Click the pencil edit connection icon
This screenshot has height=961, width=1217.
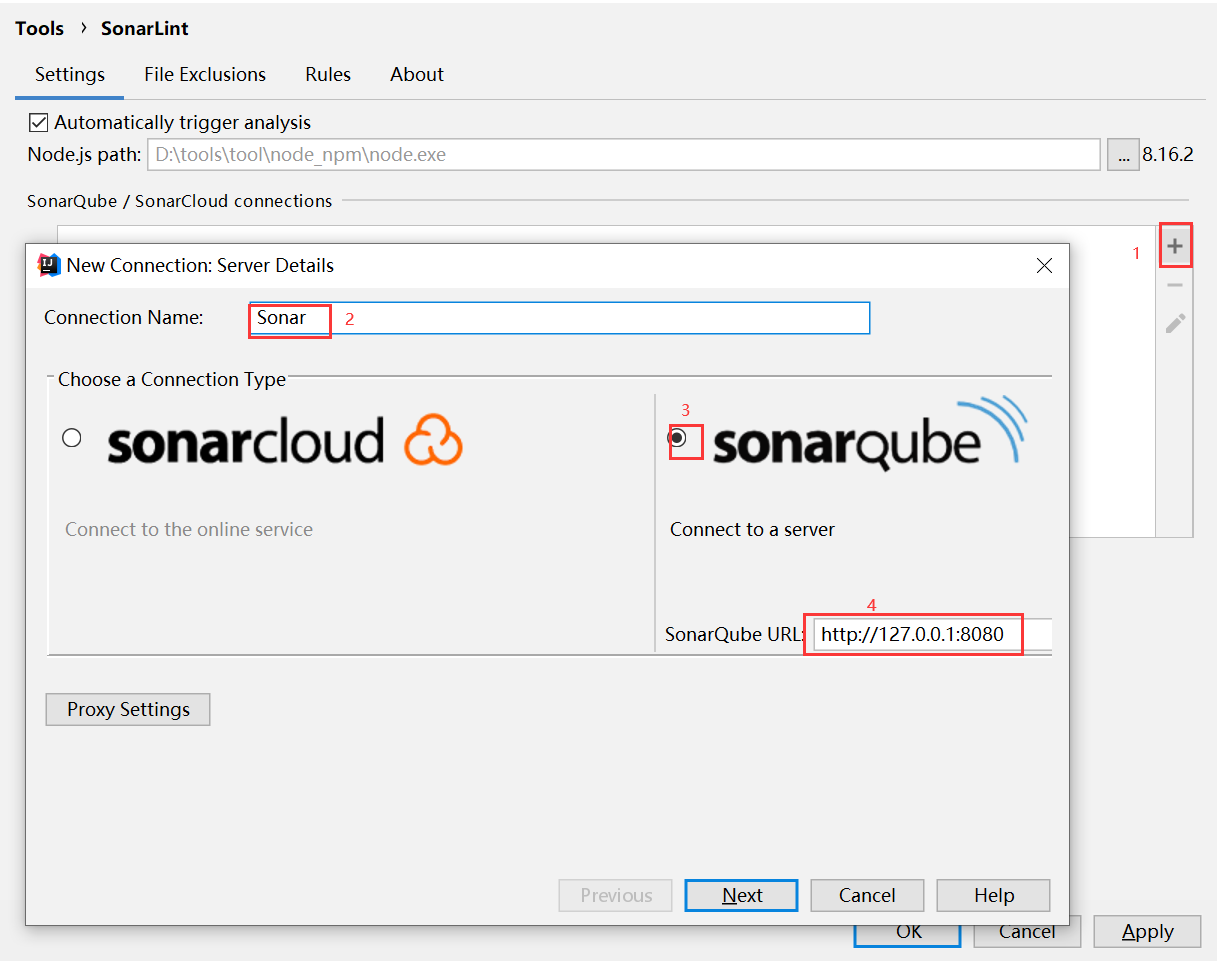coord(1175,323)
